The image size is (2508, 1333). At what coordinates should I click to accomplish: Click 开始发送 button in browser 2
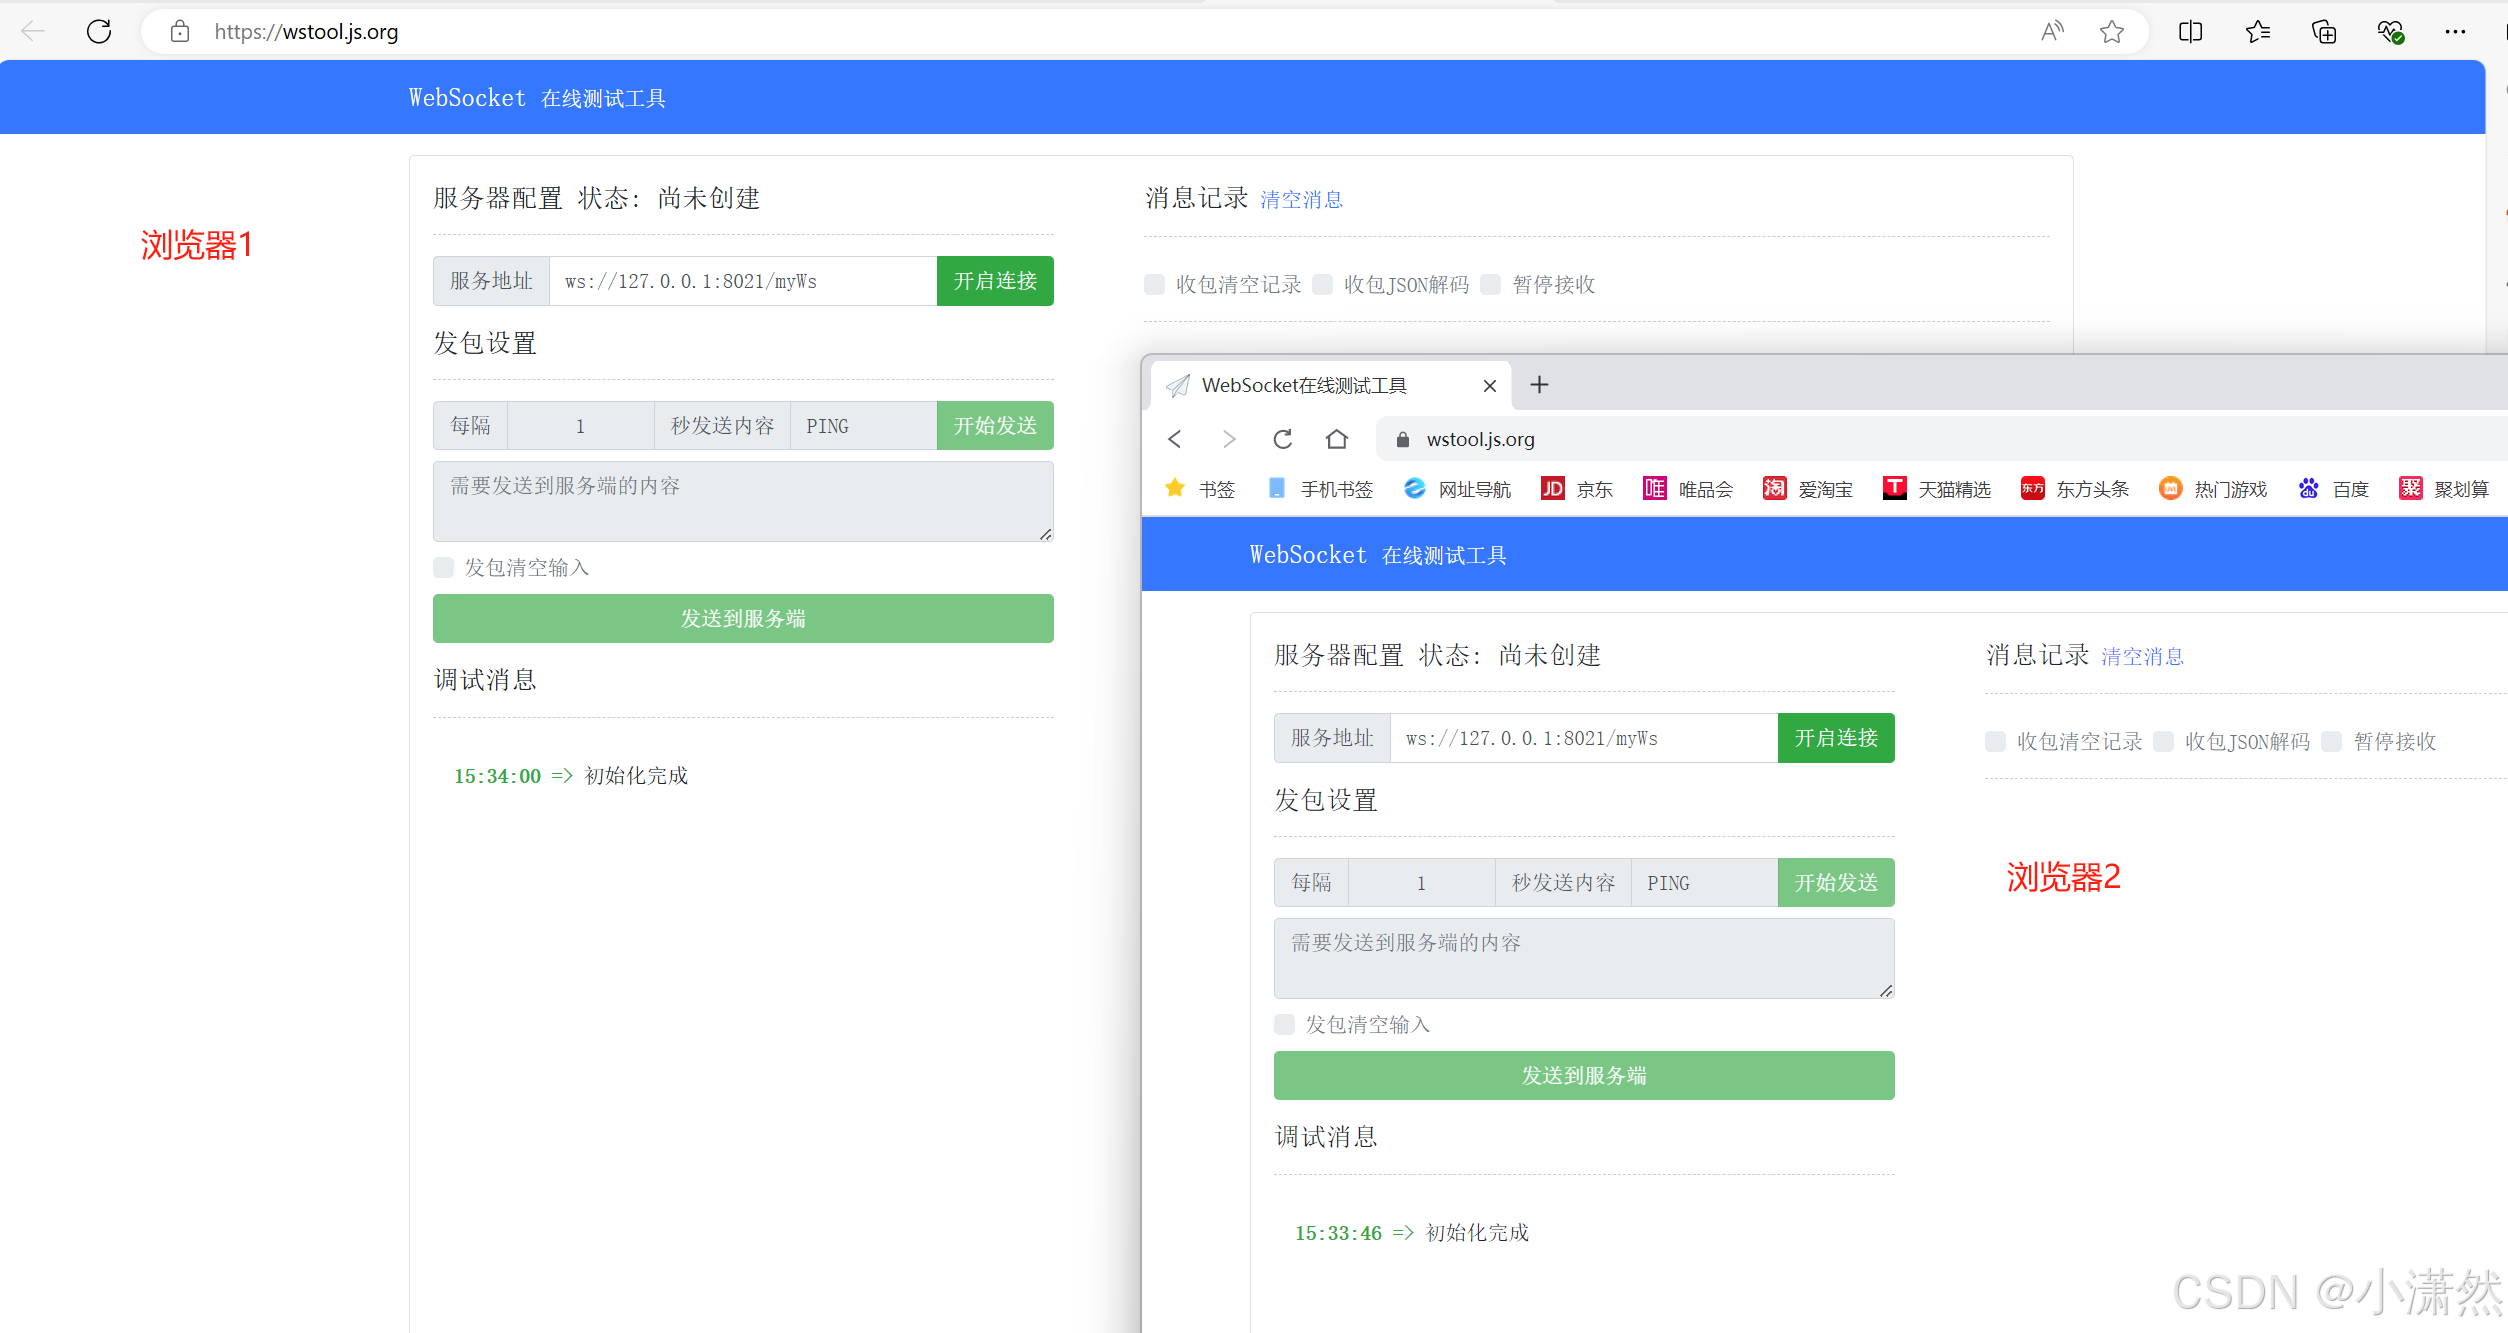tap(1836, 883)
